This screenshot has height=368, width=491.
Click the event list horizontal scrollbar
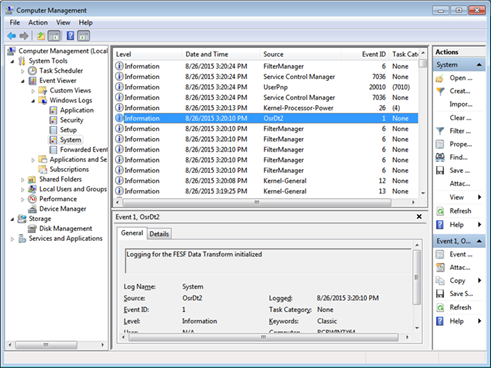pyautogui.click(x=257, y=202)
